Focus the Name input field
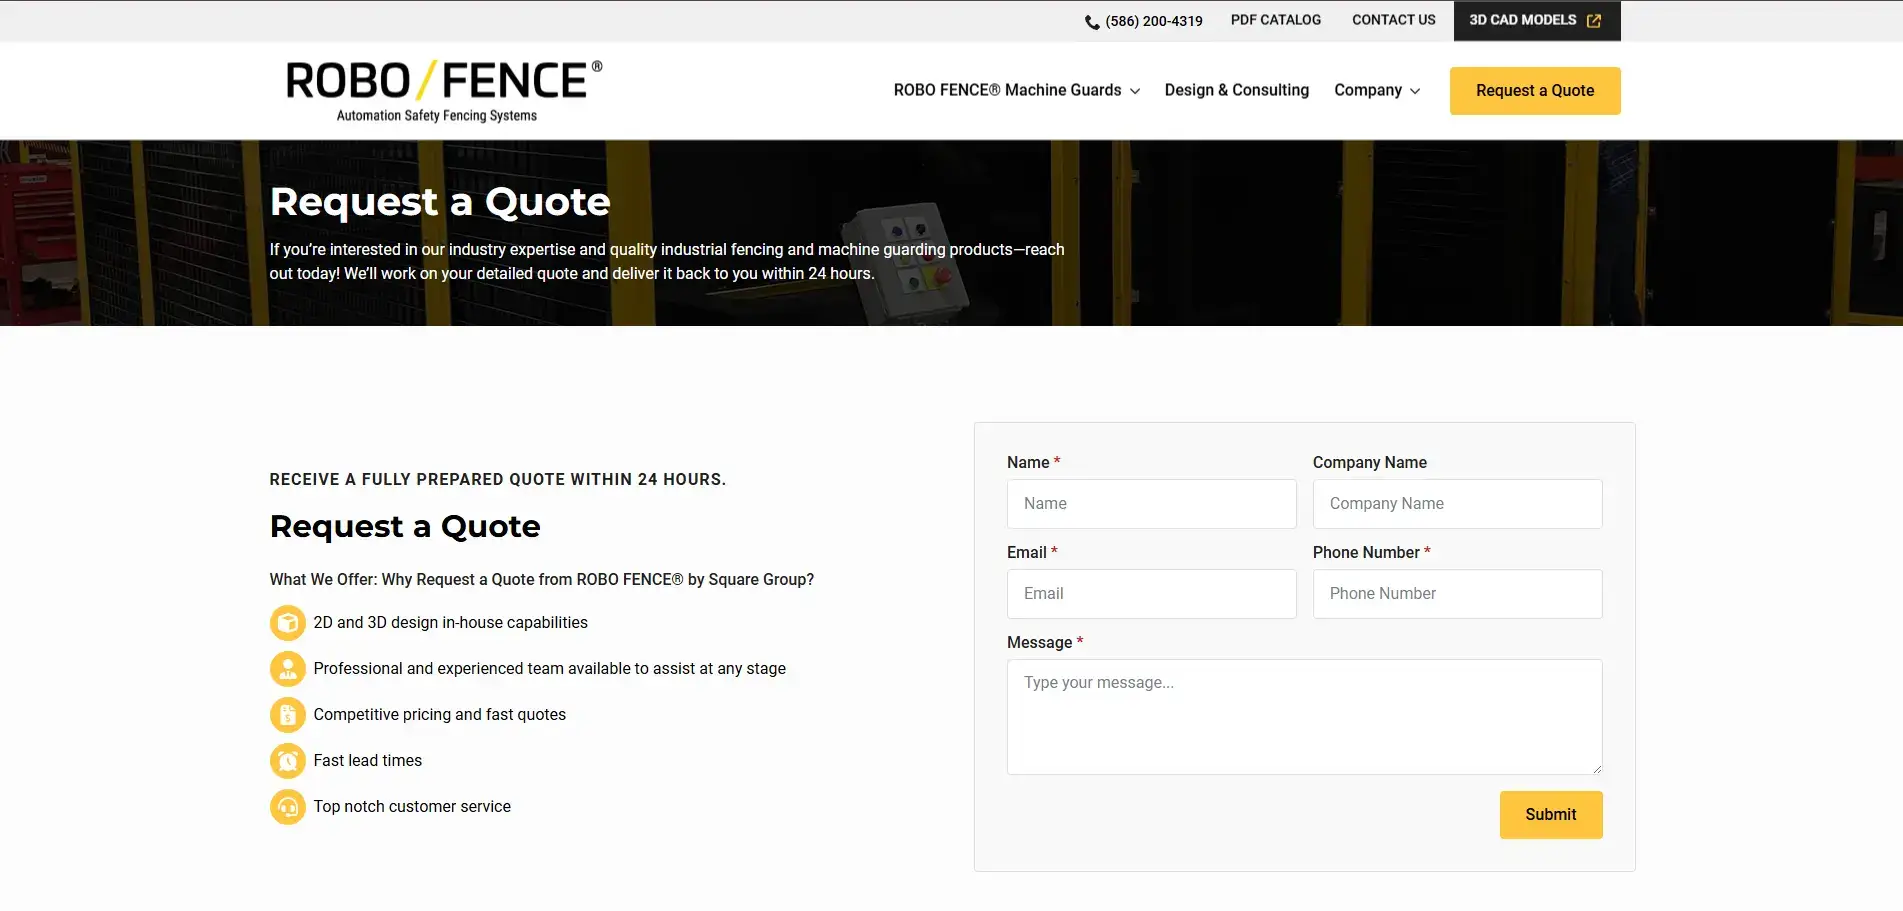Image resolution: width=1903 pixels, height=911 pixels. click(1152, 504)
